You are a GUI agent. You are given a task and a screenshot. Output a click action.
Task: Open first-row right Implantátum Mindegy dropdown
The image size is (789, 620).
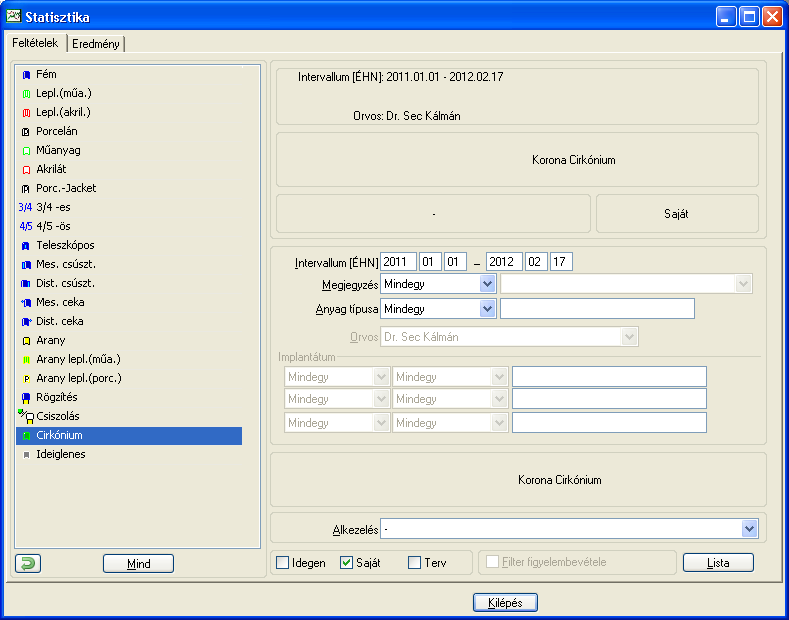click(x=499, y=377)
